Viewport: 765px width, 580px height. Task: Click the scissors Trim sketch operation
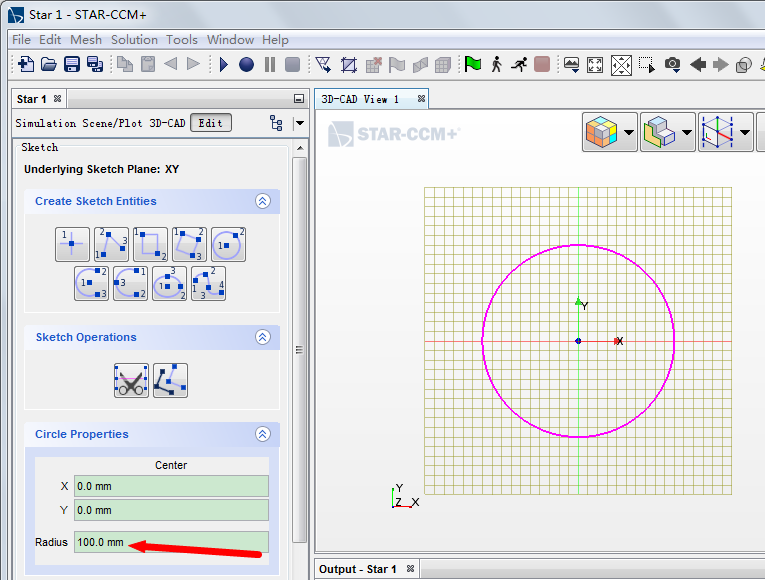[131, 380]
